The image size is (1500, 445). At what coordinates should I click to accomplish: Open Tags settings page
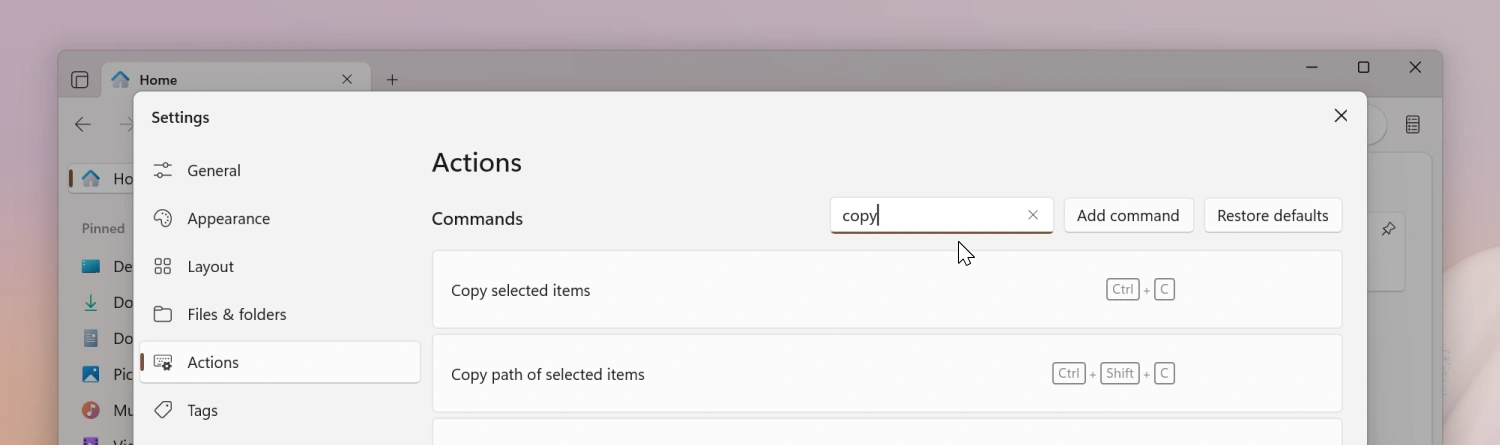click(202, 410)
